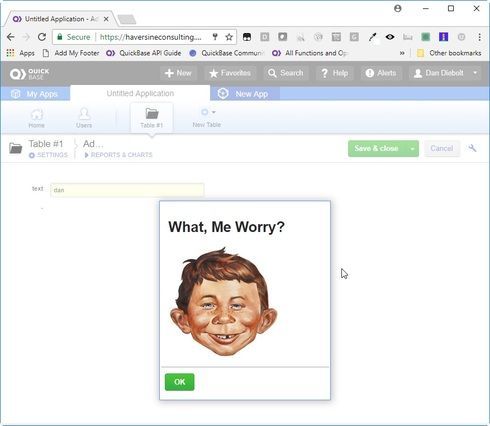490x426 pixels.
Task: Click the Cancel button
Action: coord(442,149)
